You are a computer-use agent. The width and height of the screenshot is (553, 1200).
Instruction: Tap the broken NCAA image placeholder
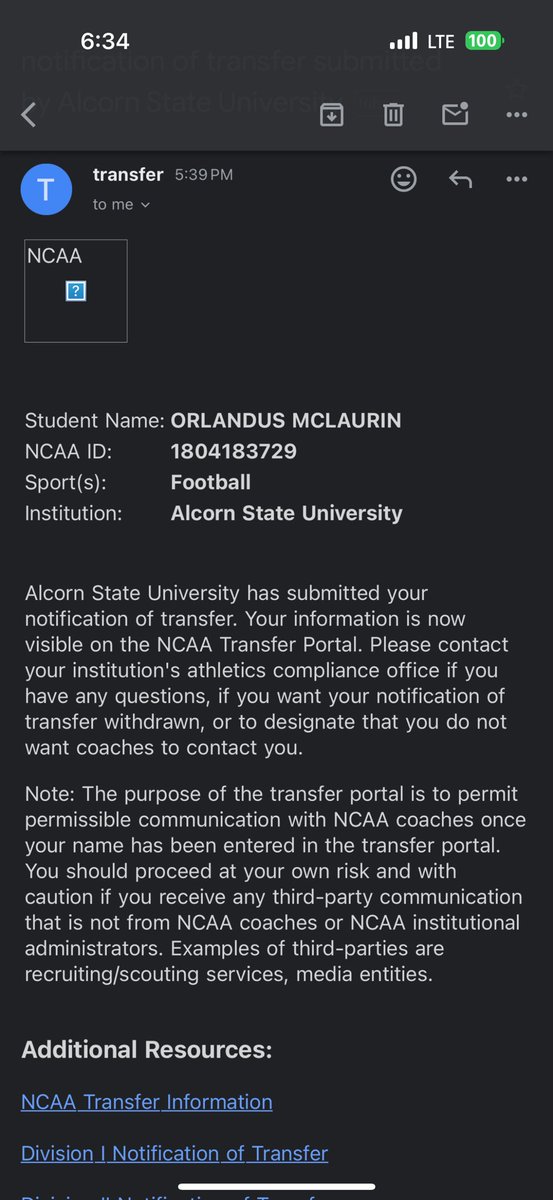(x=76, y=291)
